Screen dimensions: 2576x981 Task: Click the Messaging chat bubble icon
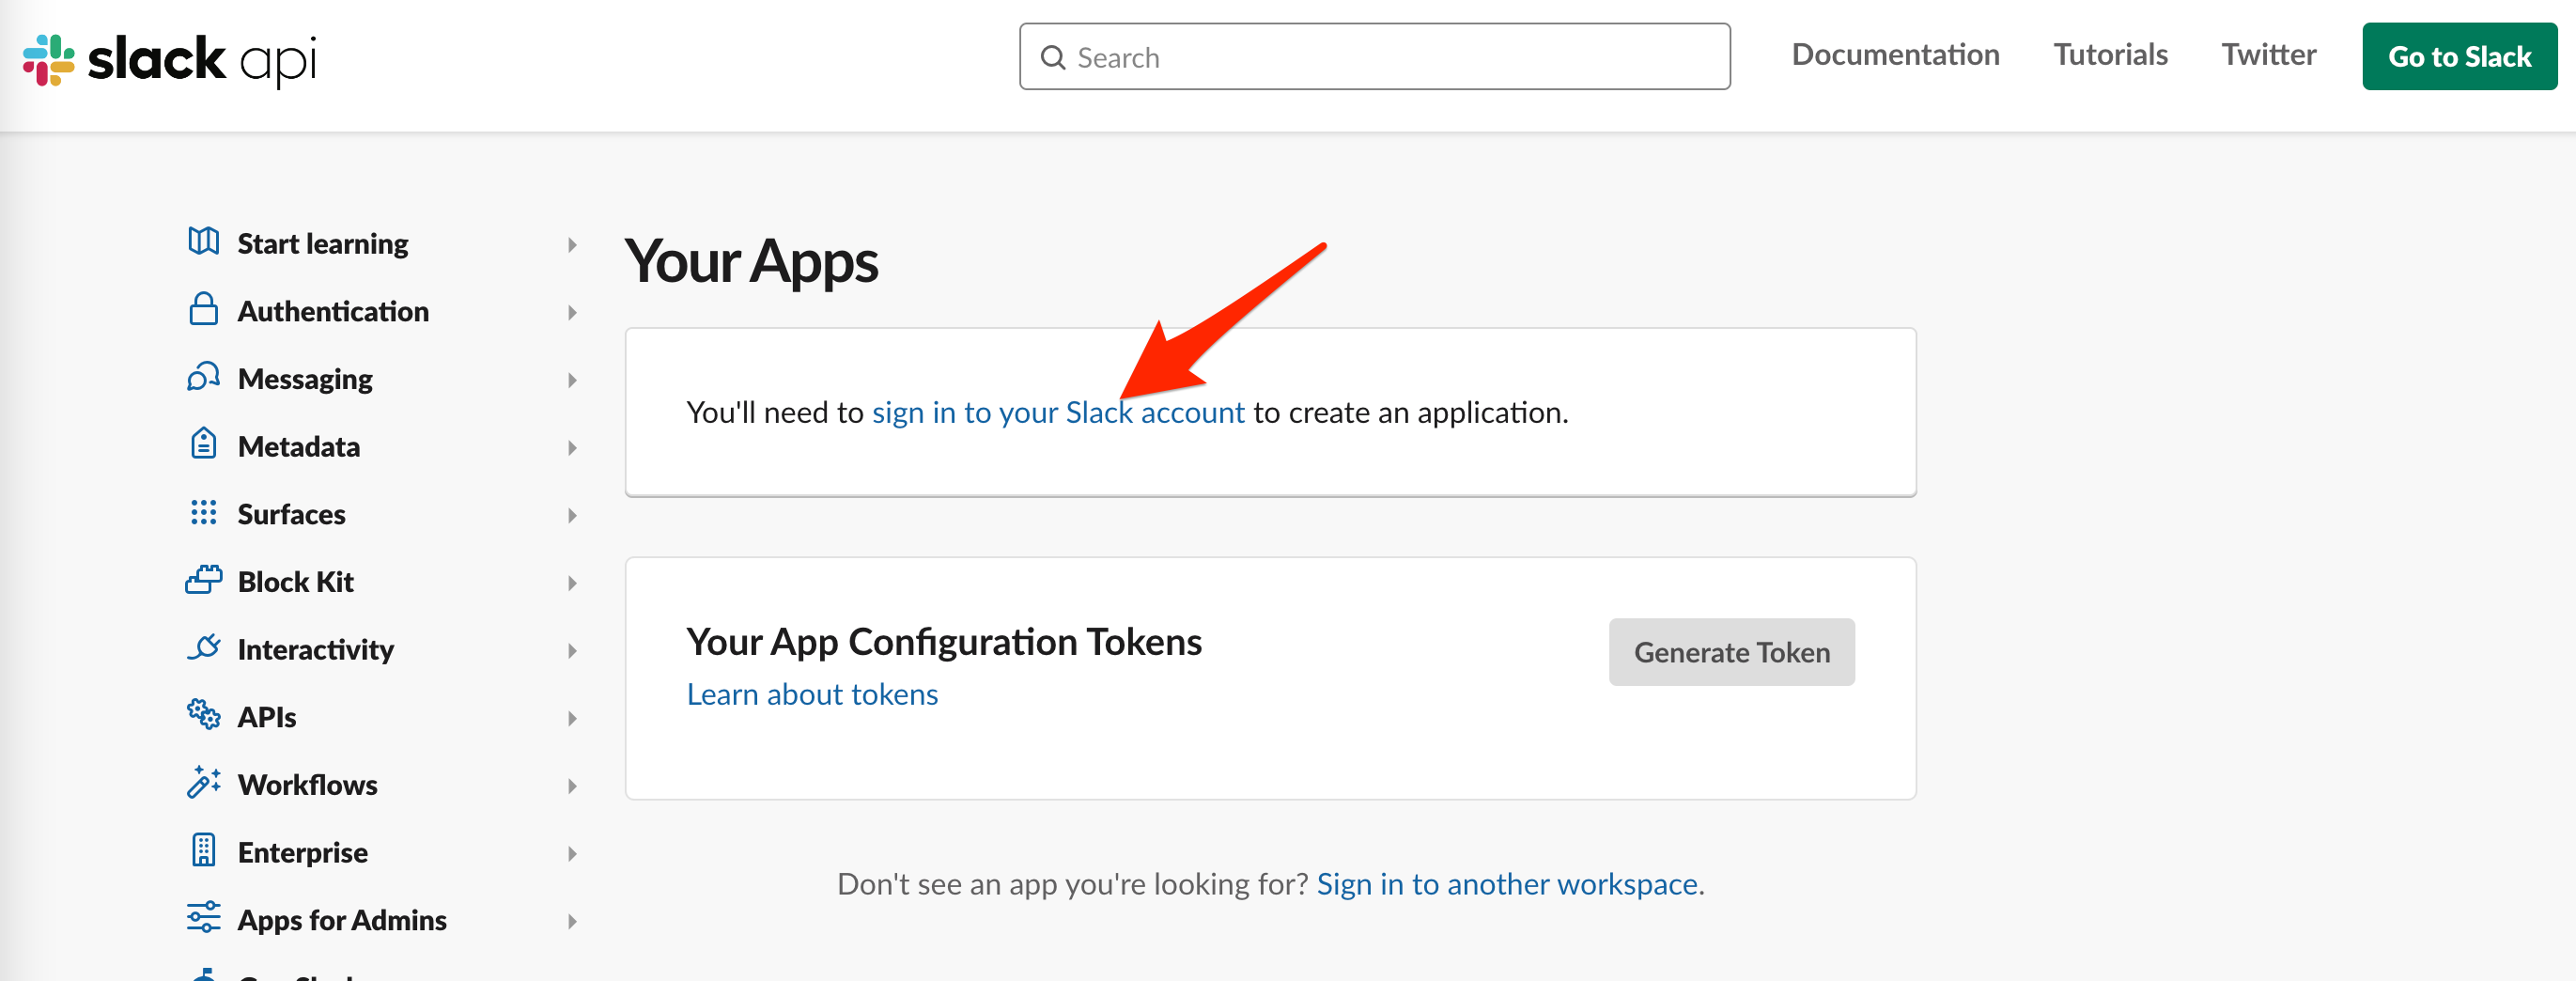tap(203, 378)
